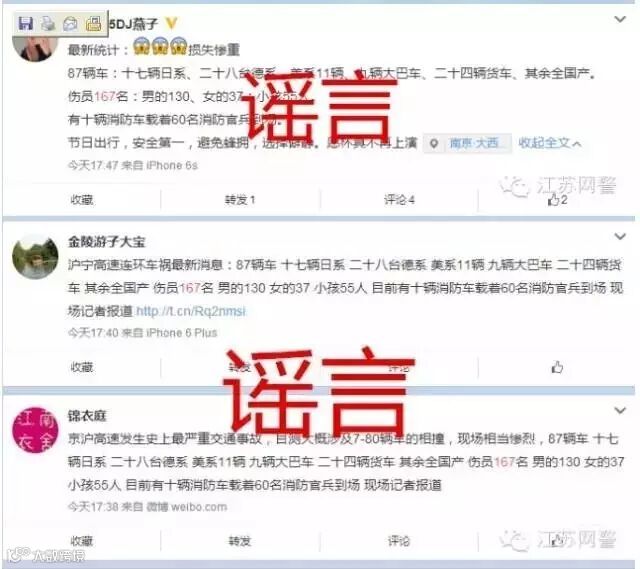Click the email envelope icon in toolbar

pyautogui.click(x=71, y=24)
